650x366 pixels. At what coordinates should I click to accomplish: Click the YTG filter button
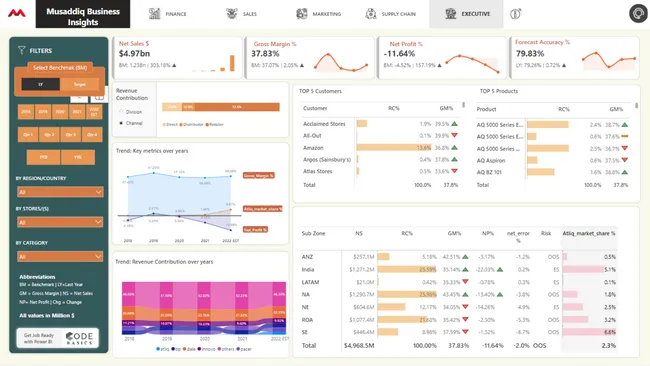(x=78, y=157)
